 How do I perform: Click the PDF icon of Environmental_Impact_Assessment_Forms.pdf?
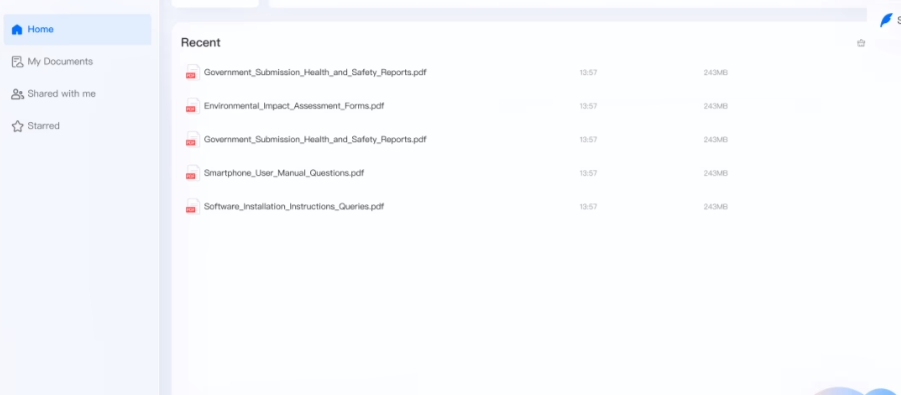[x=191, y=106]
